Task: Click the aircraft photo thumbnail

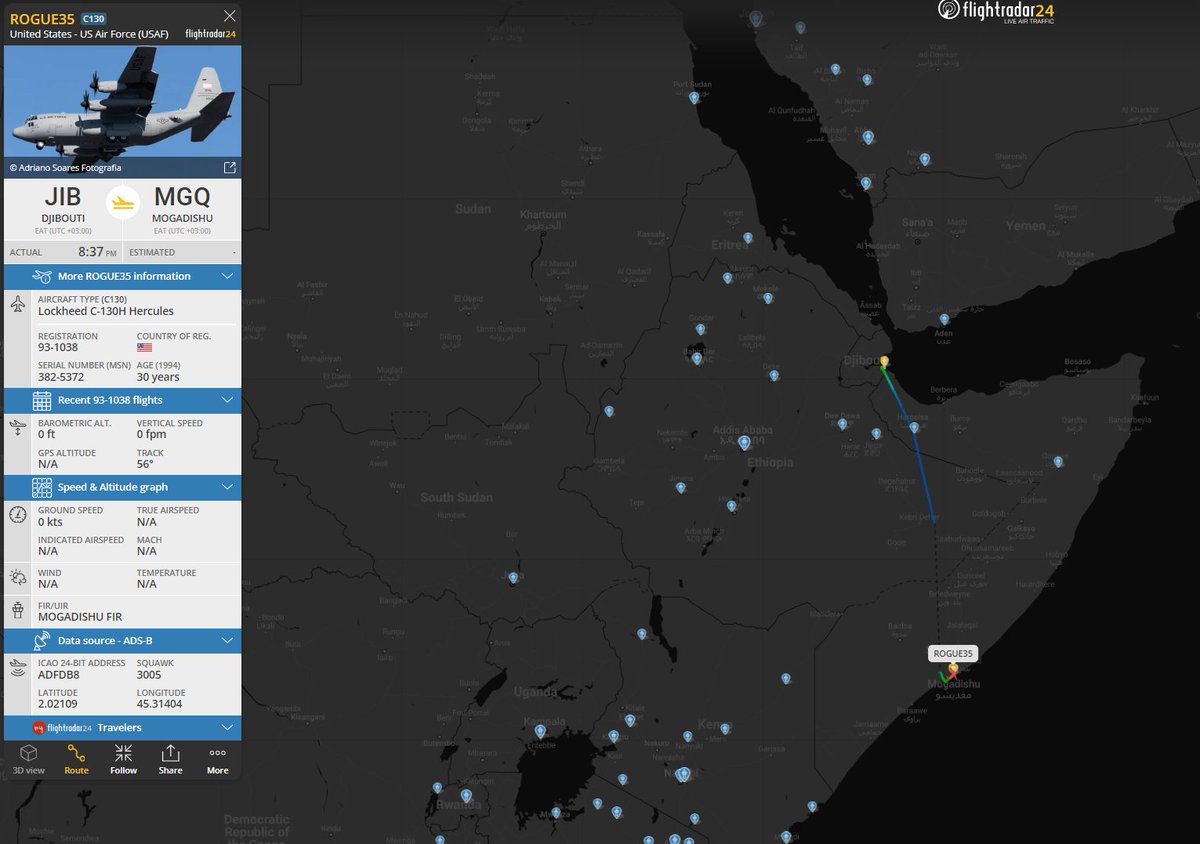Action: point(122,103)
